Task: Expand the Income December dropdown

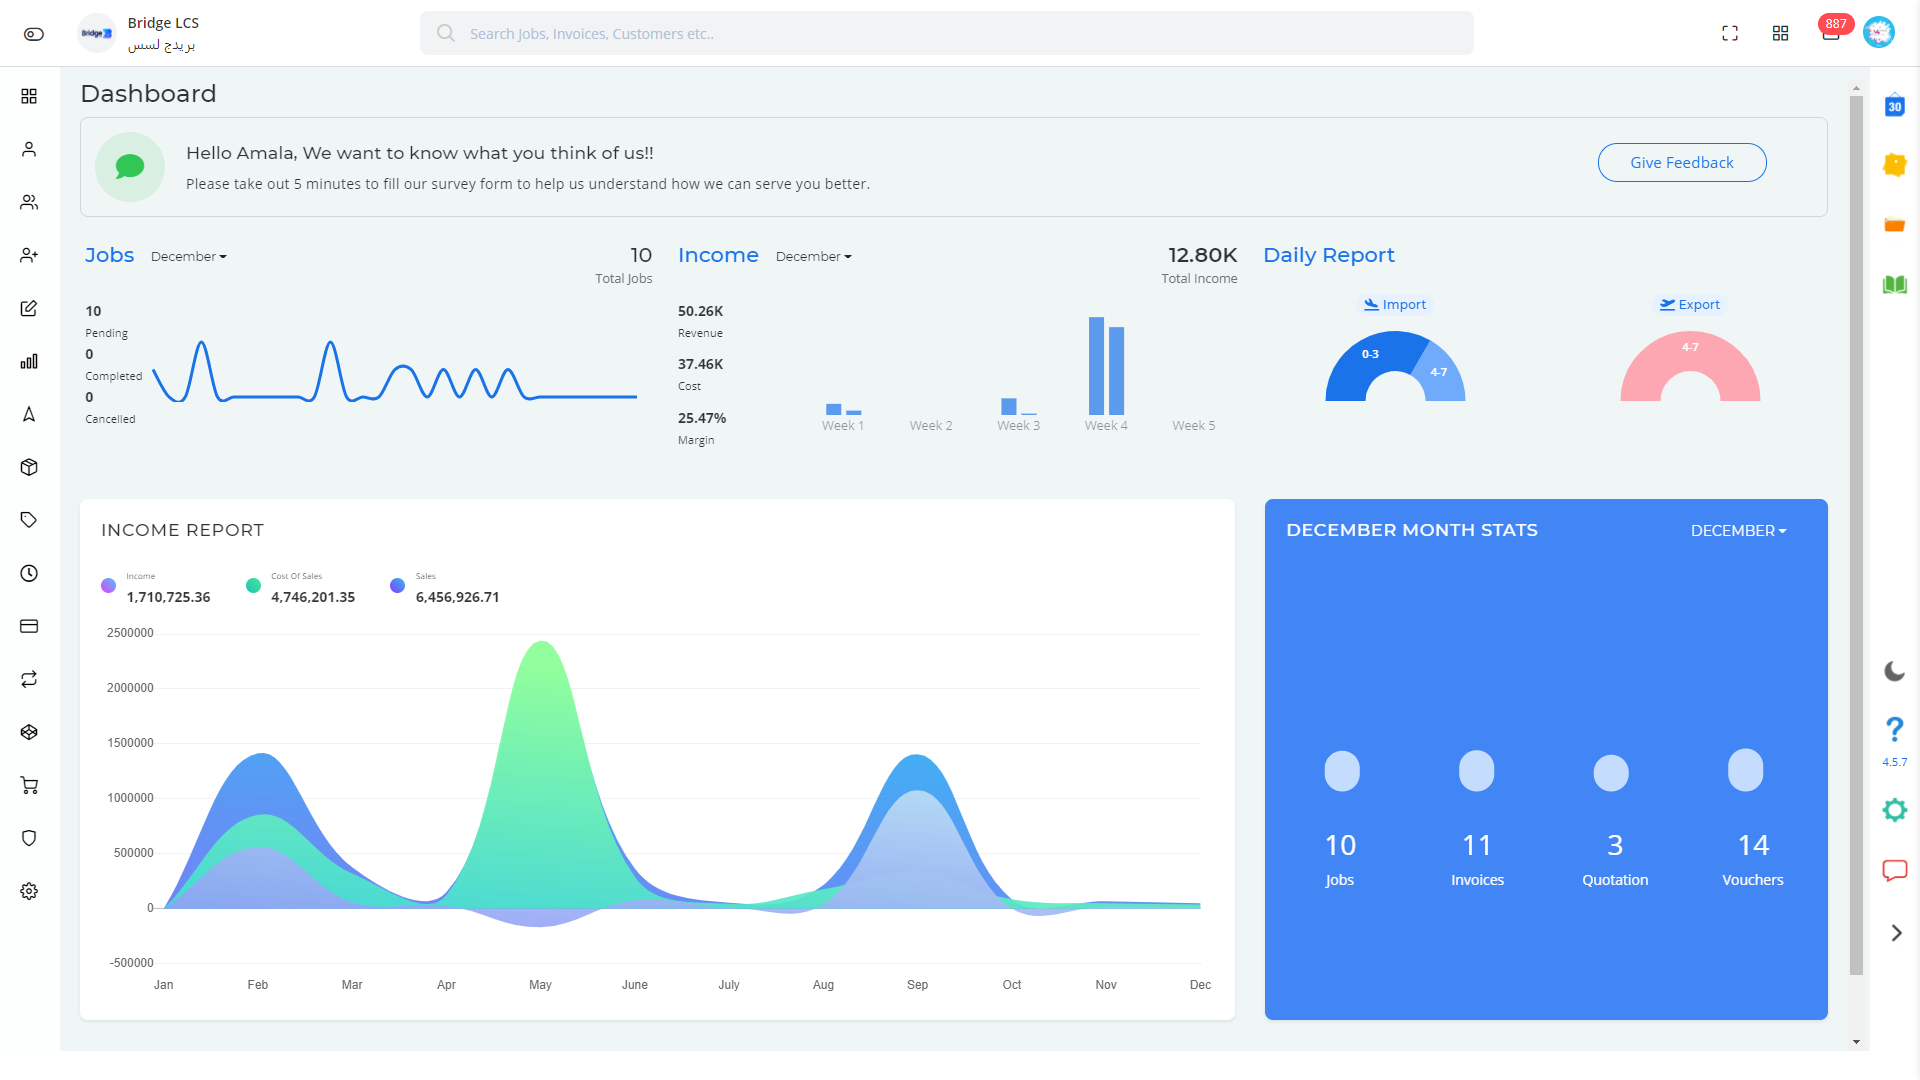Action: click(x=812, y=256)
